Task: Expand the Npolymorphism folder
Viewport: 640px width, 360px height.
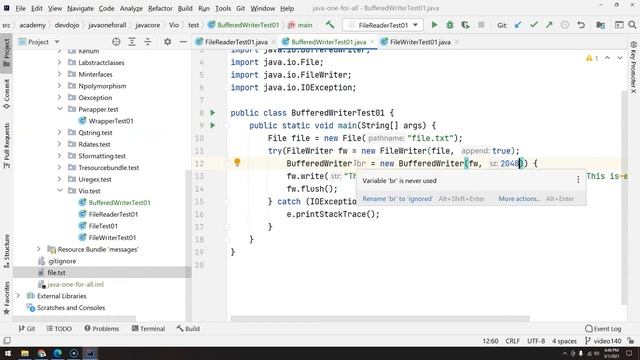Action: [60, 86]
